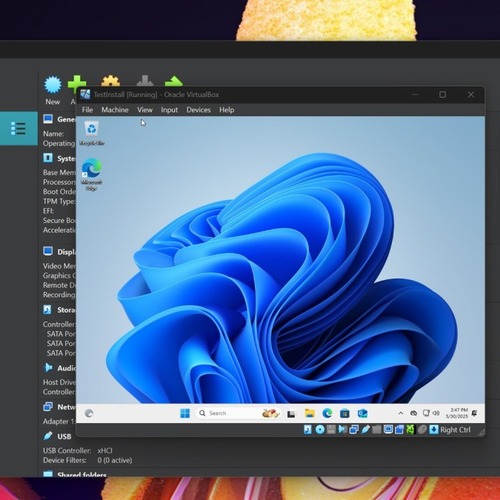Viewport: 500px width, 500px height.
Task: Open the View menu
Action: click(145, 110)
